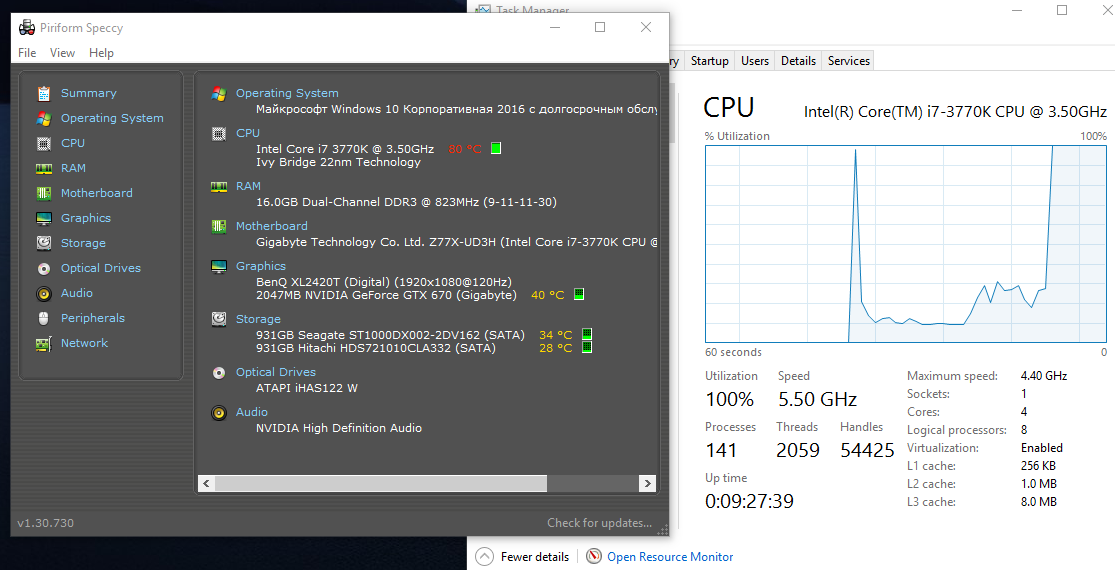Open the File menu in Speccy
Viewport: 1115px width, 570px height.
[27, 53]
